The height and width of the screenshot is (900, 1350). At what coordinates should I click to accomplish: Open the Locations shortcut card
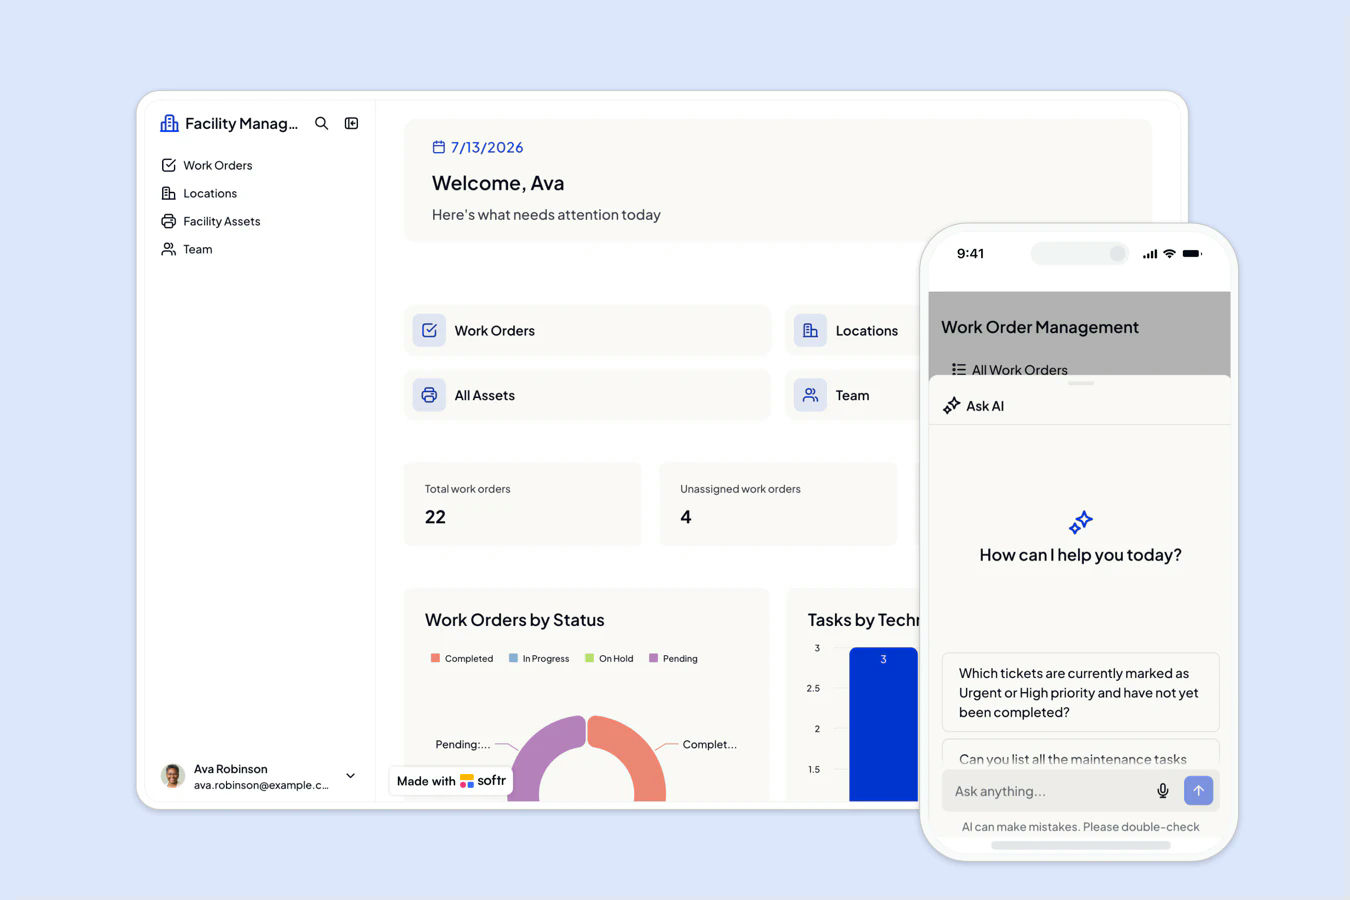[x=852, y=330]
